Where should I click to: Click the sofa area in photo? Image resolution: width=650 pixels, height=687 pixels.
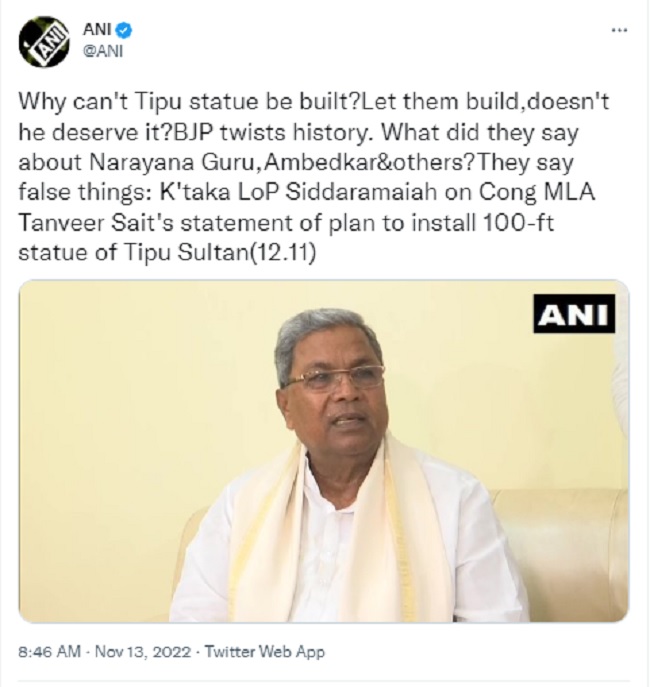pyautogui.click(x=561, y=552)
